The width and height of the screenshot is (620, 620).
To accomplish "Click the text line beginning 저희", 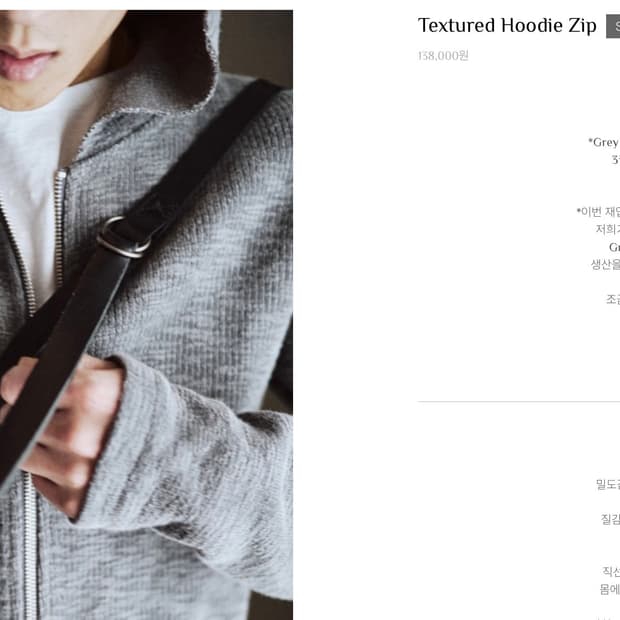I will (x=608, y=229).
